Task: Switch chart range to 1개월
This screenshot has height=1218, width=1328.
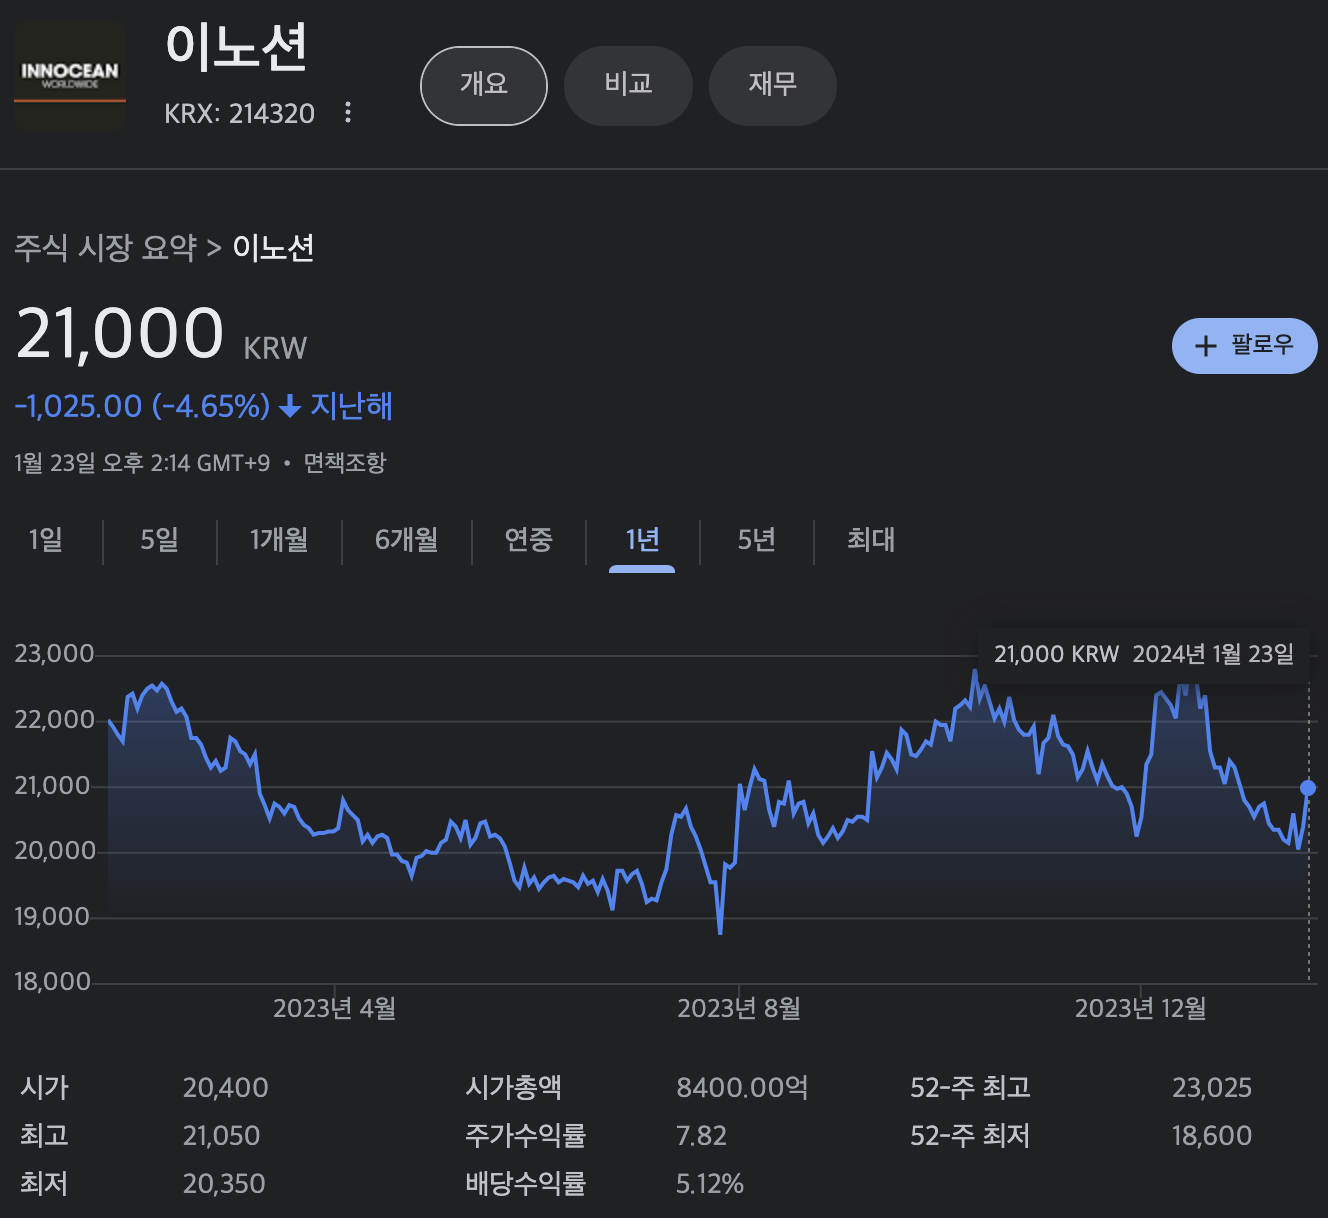Action: [x=279, y=540]
